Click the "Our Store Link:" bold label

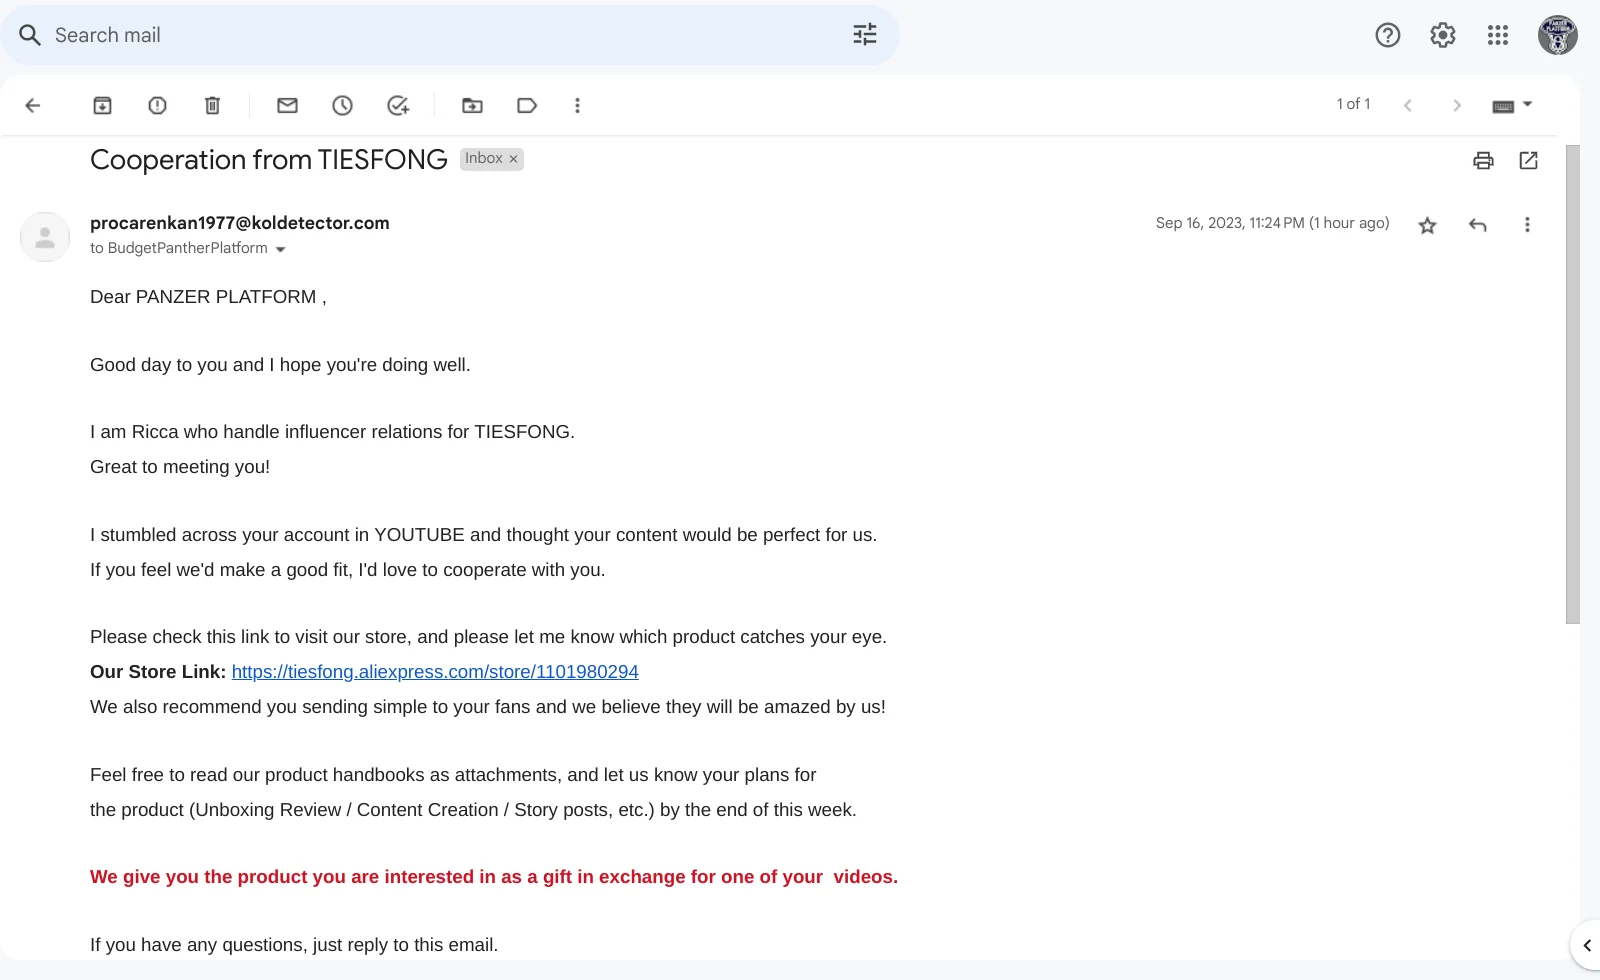point(158,672)
